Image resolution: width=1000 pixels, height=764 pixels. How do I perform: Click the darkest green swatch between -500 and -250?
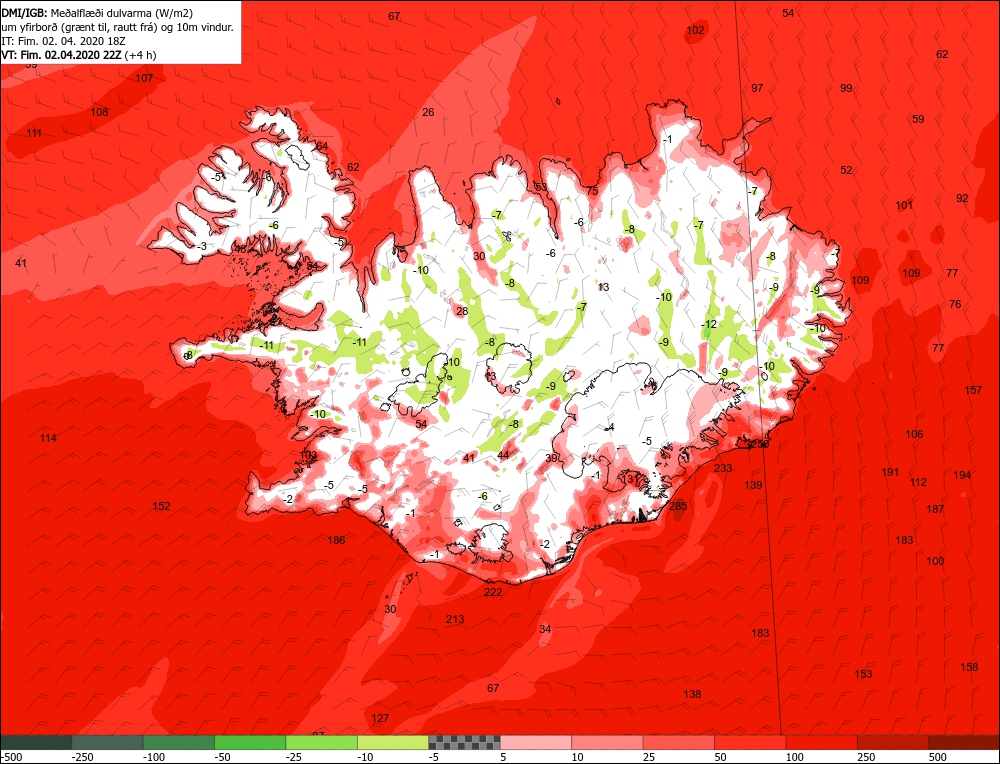36,742
